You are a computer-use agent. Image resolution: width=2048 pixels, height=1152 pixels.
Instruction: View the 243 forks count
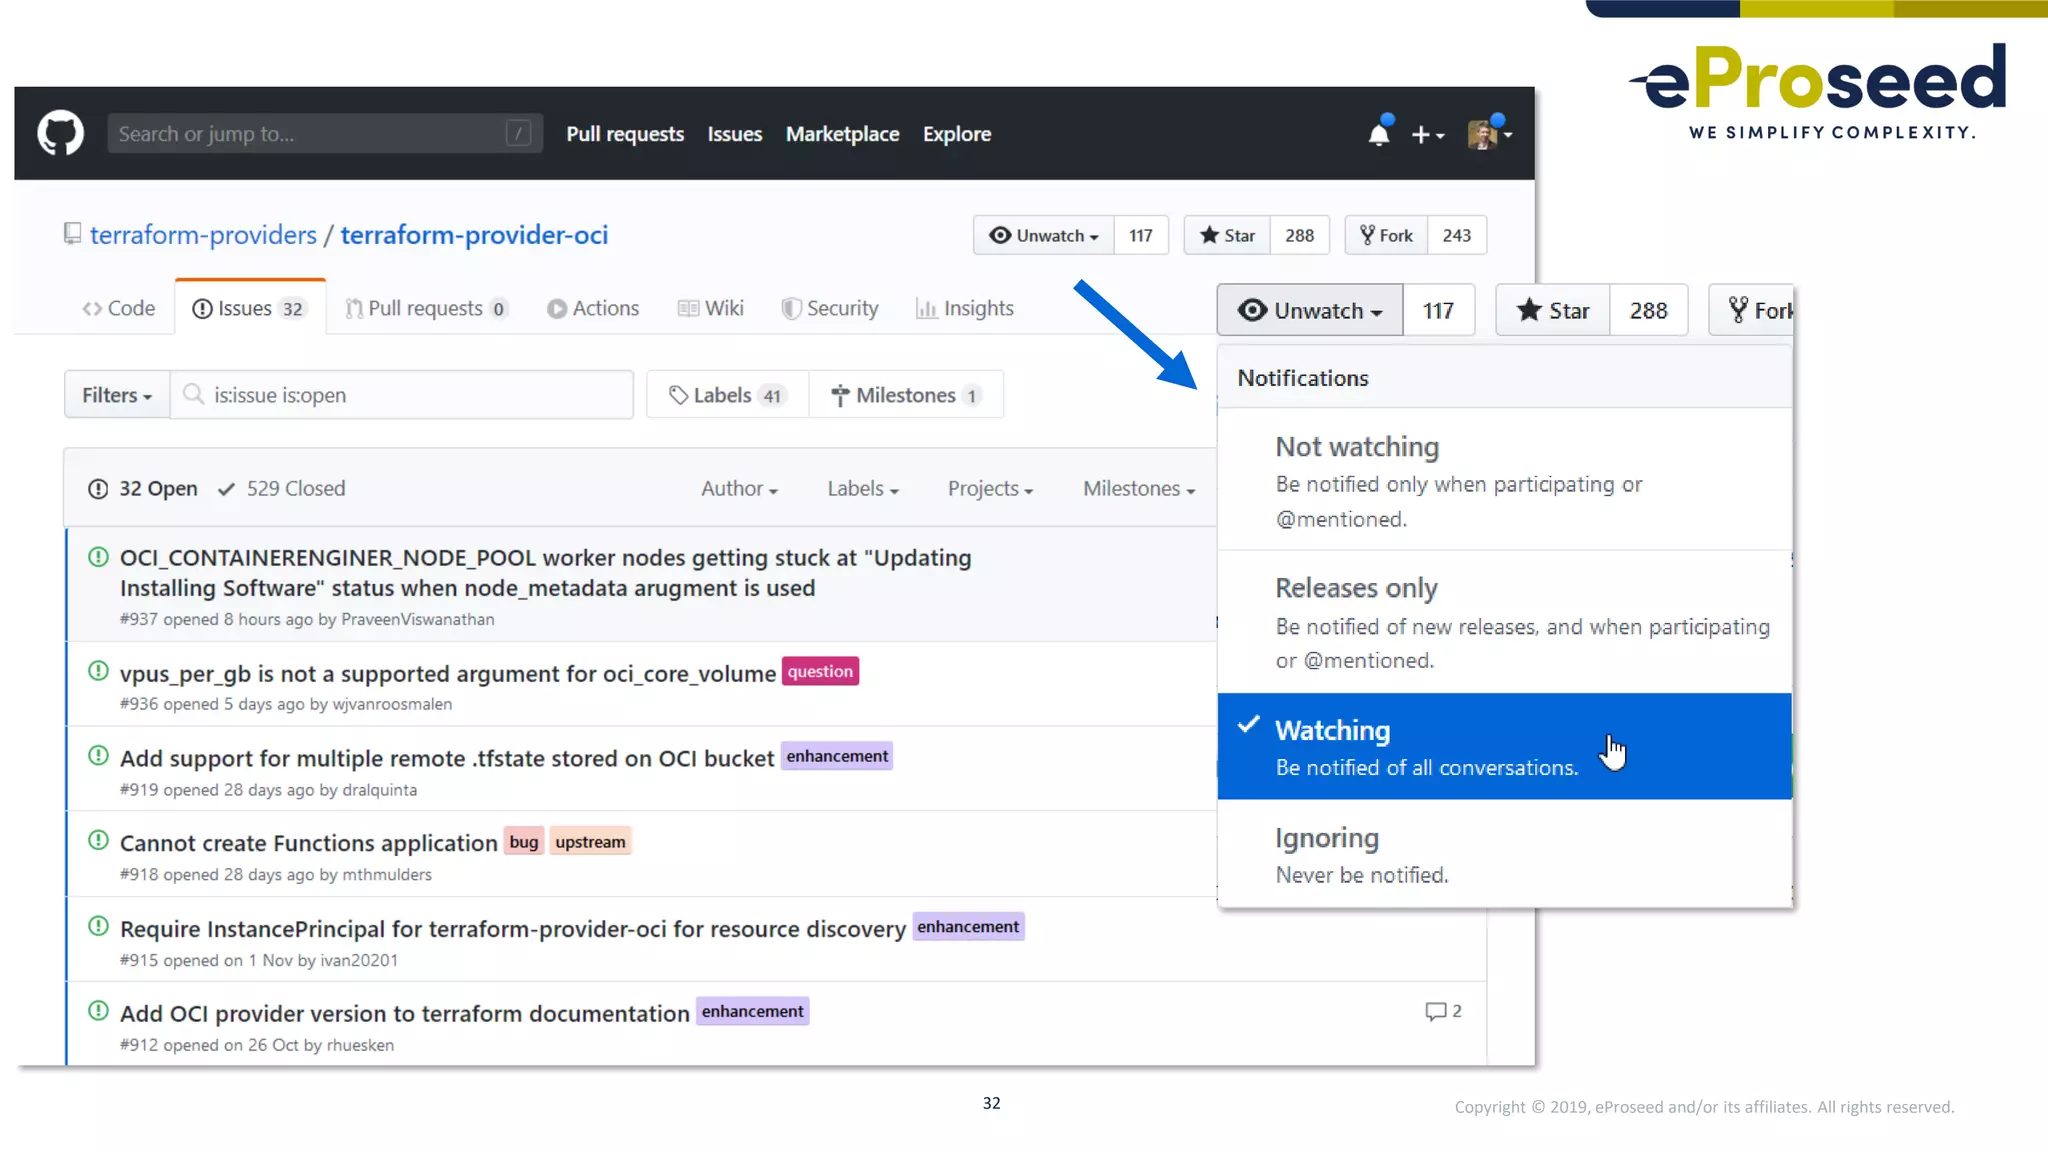(x=1457, y=235)
